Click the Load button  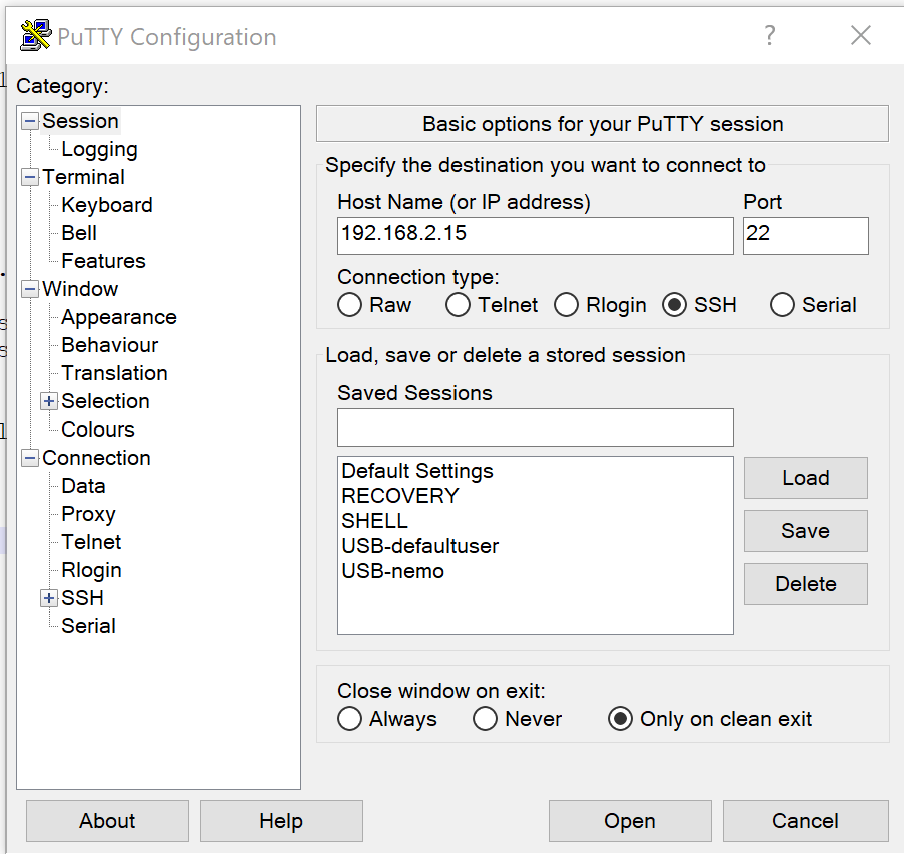[x=805, y=478]
